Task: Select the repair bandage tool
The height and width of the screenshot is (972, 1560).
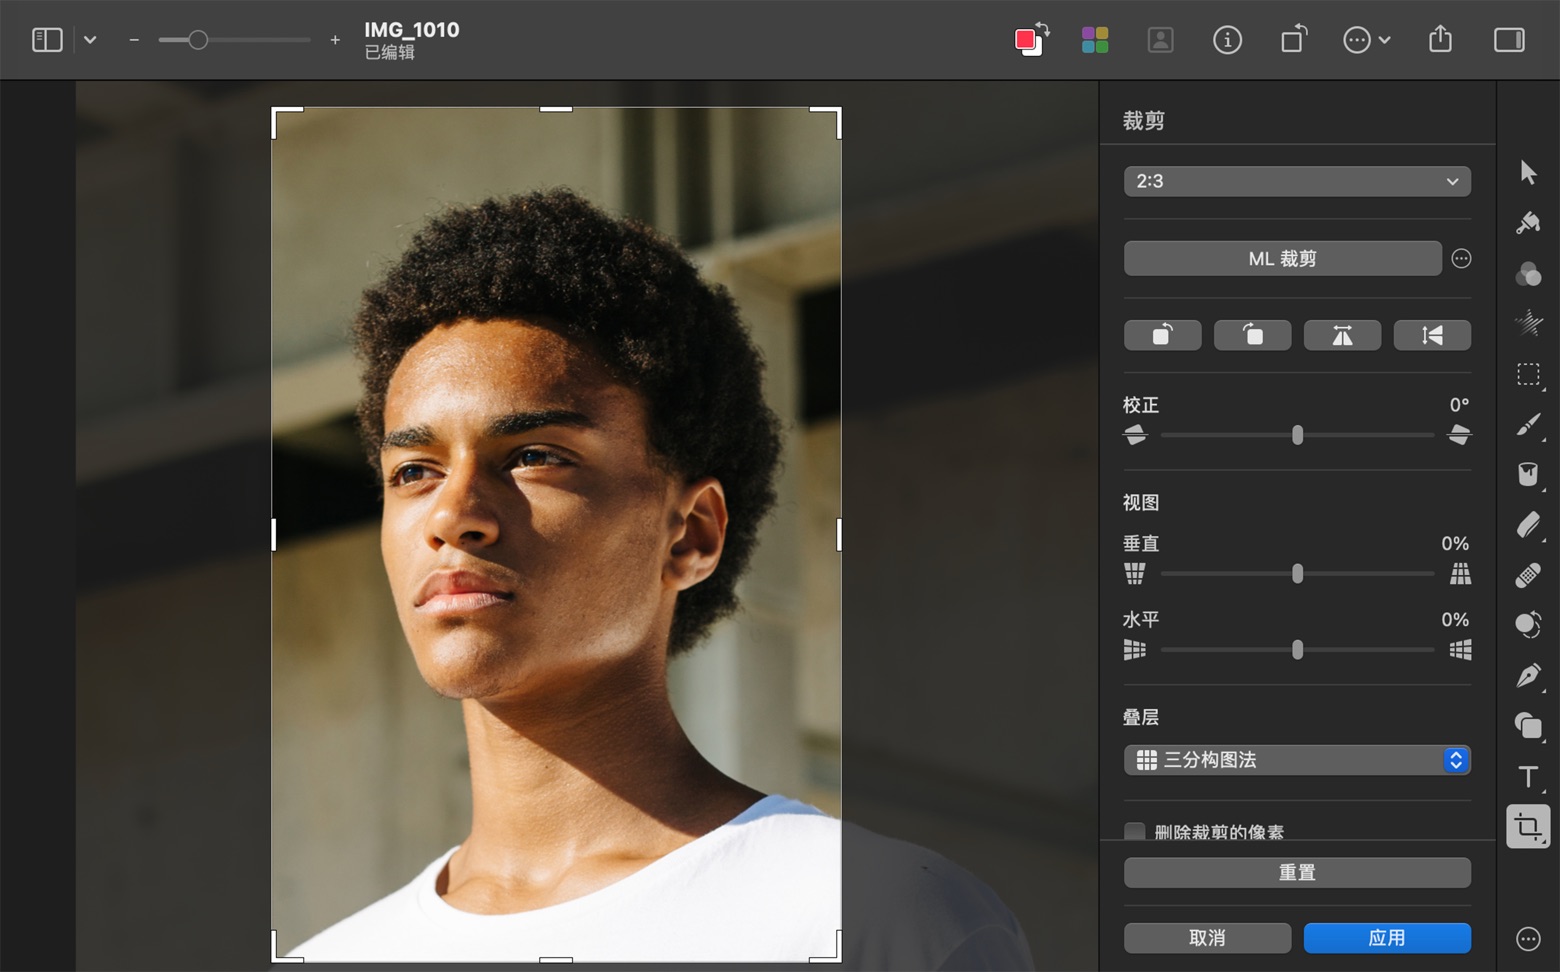Action: [x=1528, y=575]
